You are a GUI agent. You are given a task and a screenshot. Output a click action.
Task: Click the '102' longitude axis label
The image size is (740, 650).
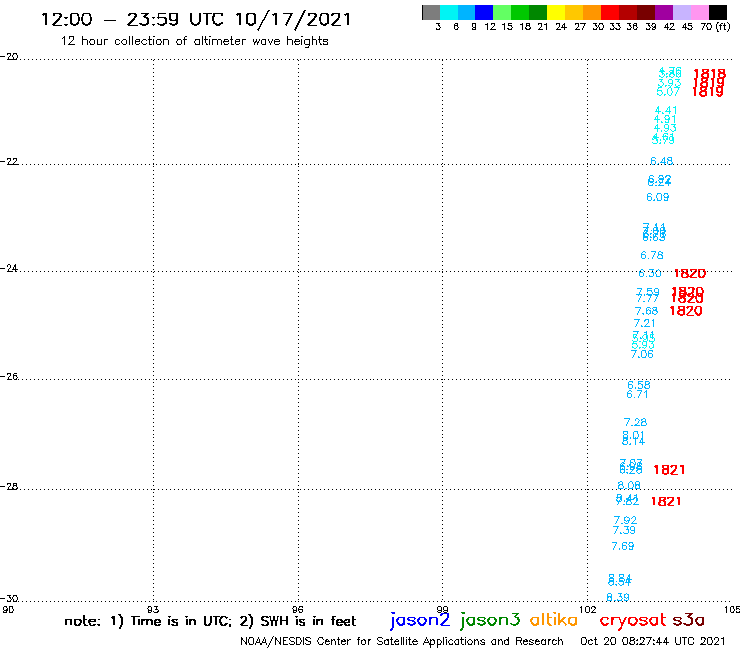588,609
